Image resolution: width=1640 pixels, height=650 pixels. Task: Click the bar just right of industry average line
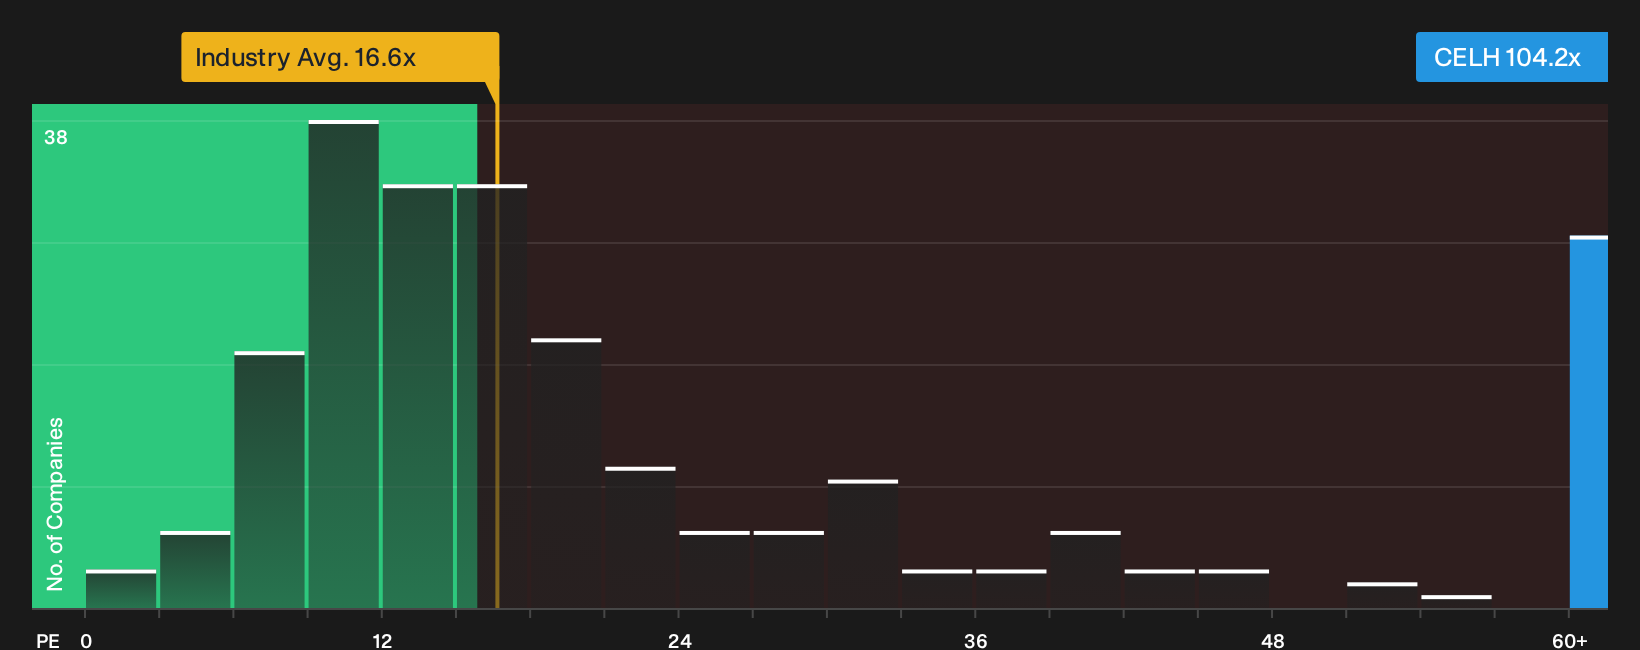coord(566,473)
